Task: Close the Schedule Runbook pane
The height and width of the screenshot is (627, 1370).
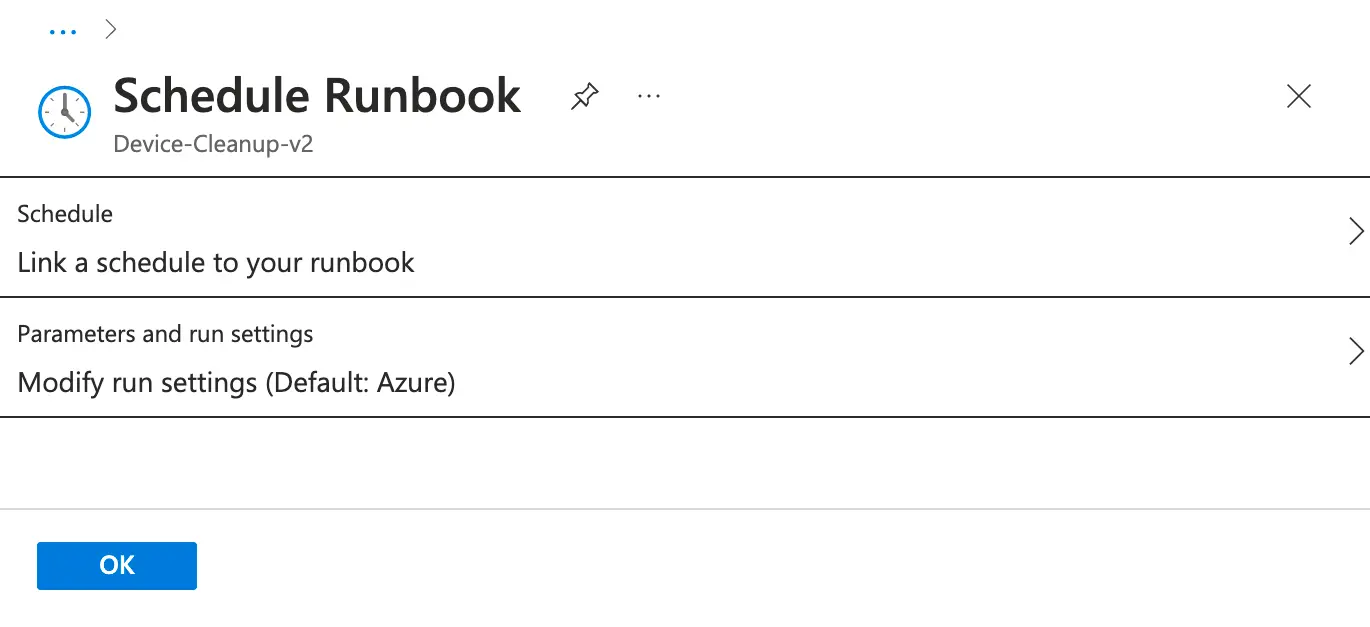Action: point(1298,96)
